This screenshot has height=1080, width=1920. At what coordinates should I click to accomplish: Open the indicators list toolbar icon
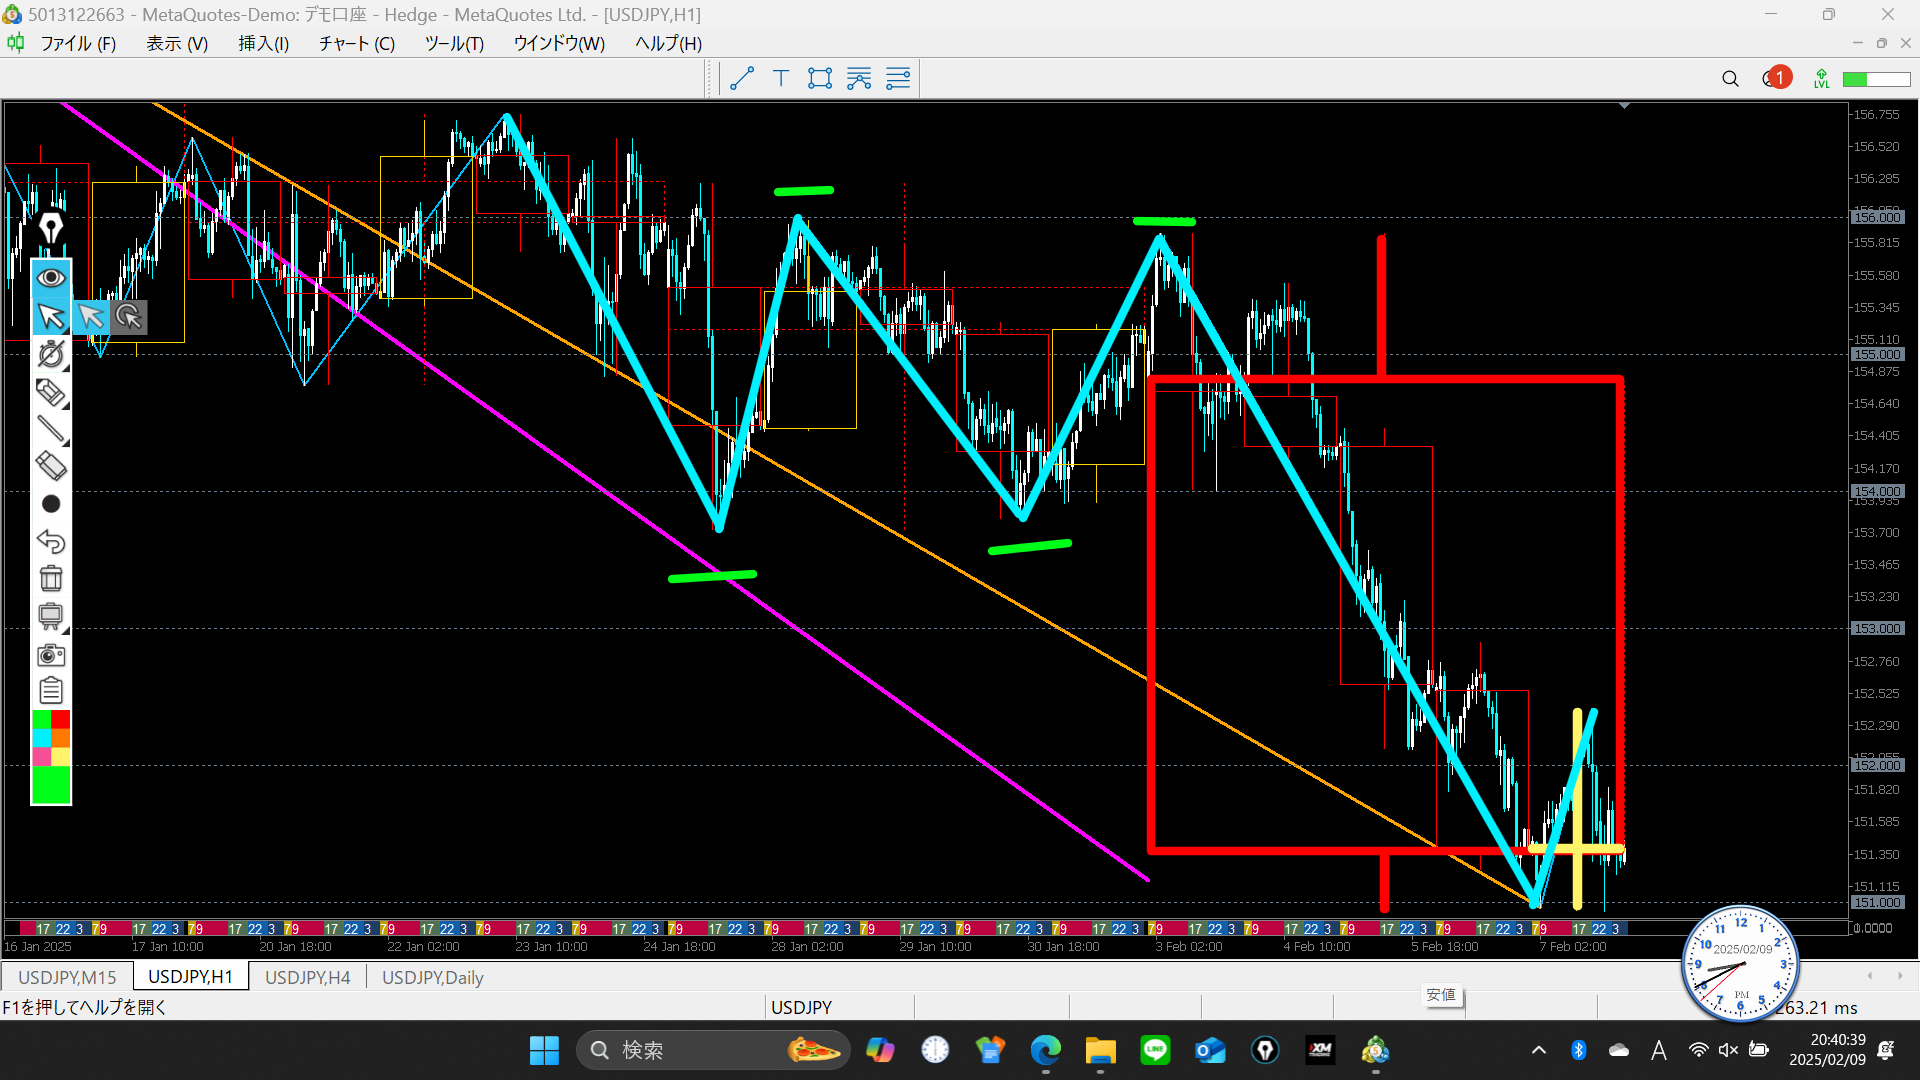click(859, 79)
